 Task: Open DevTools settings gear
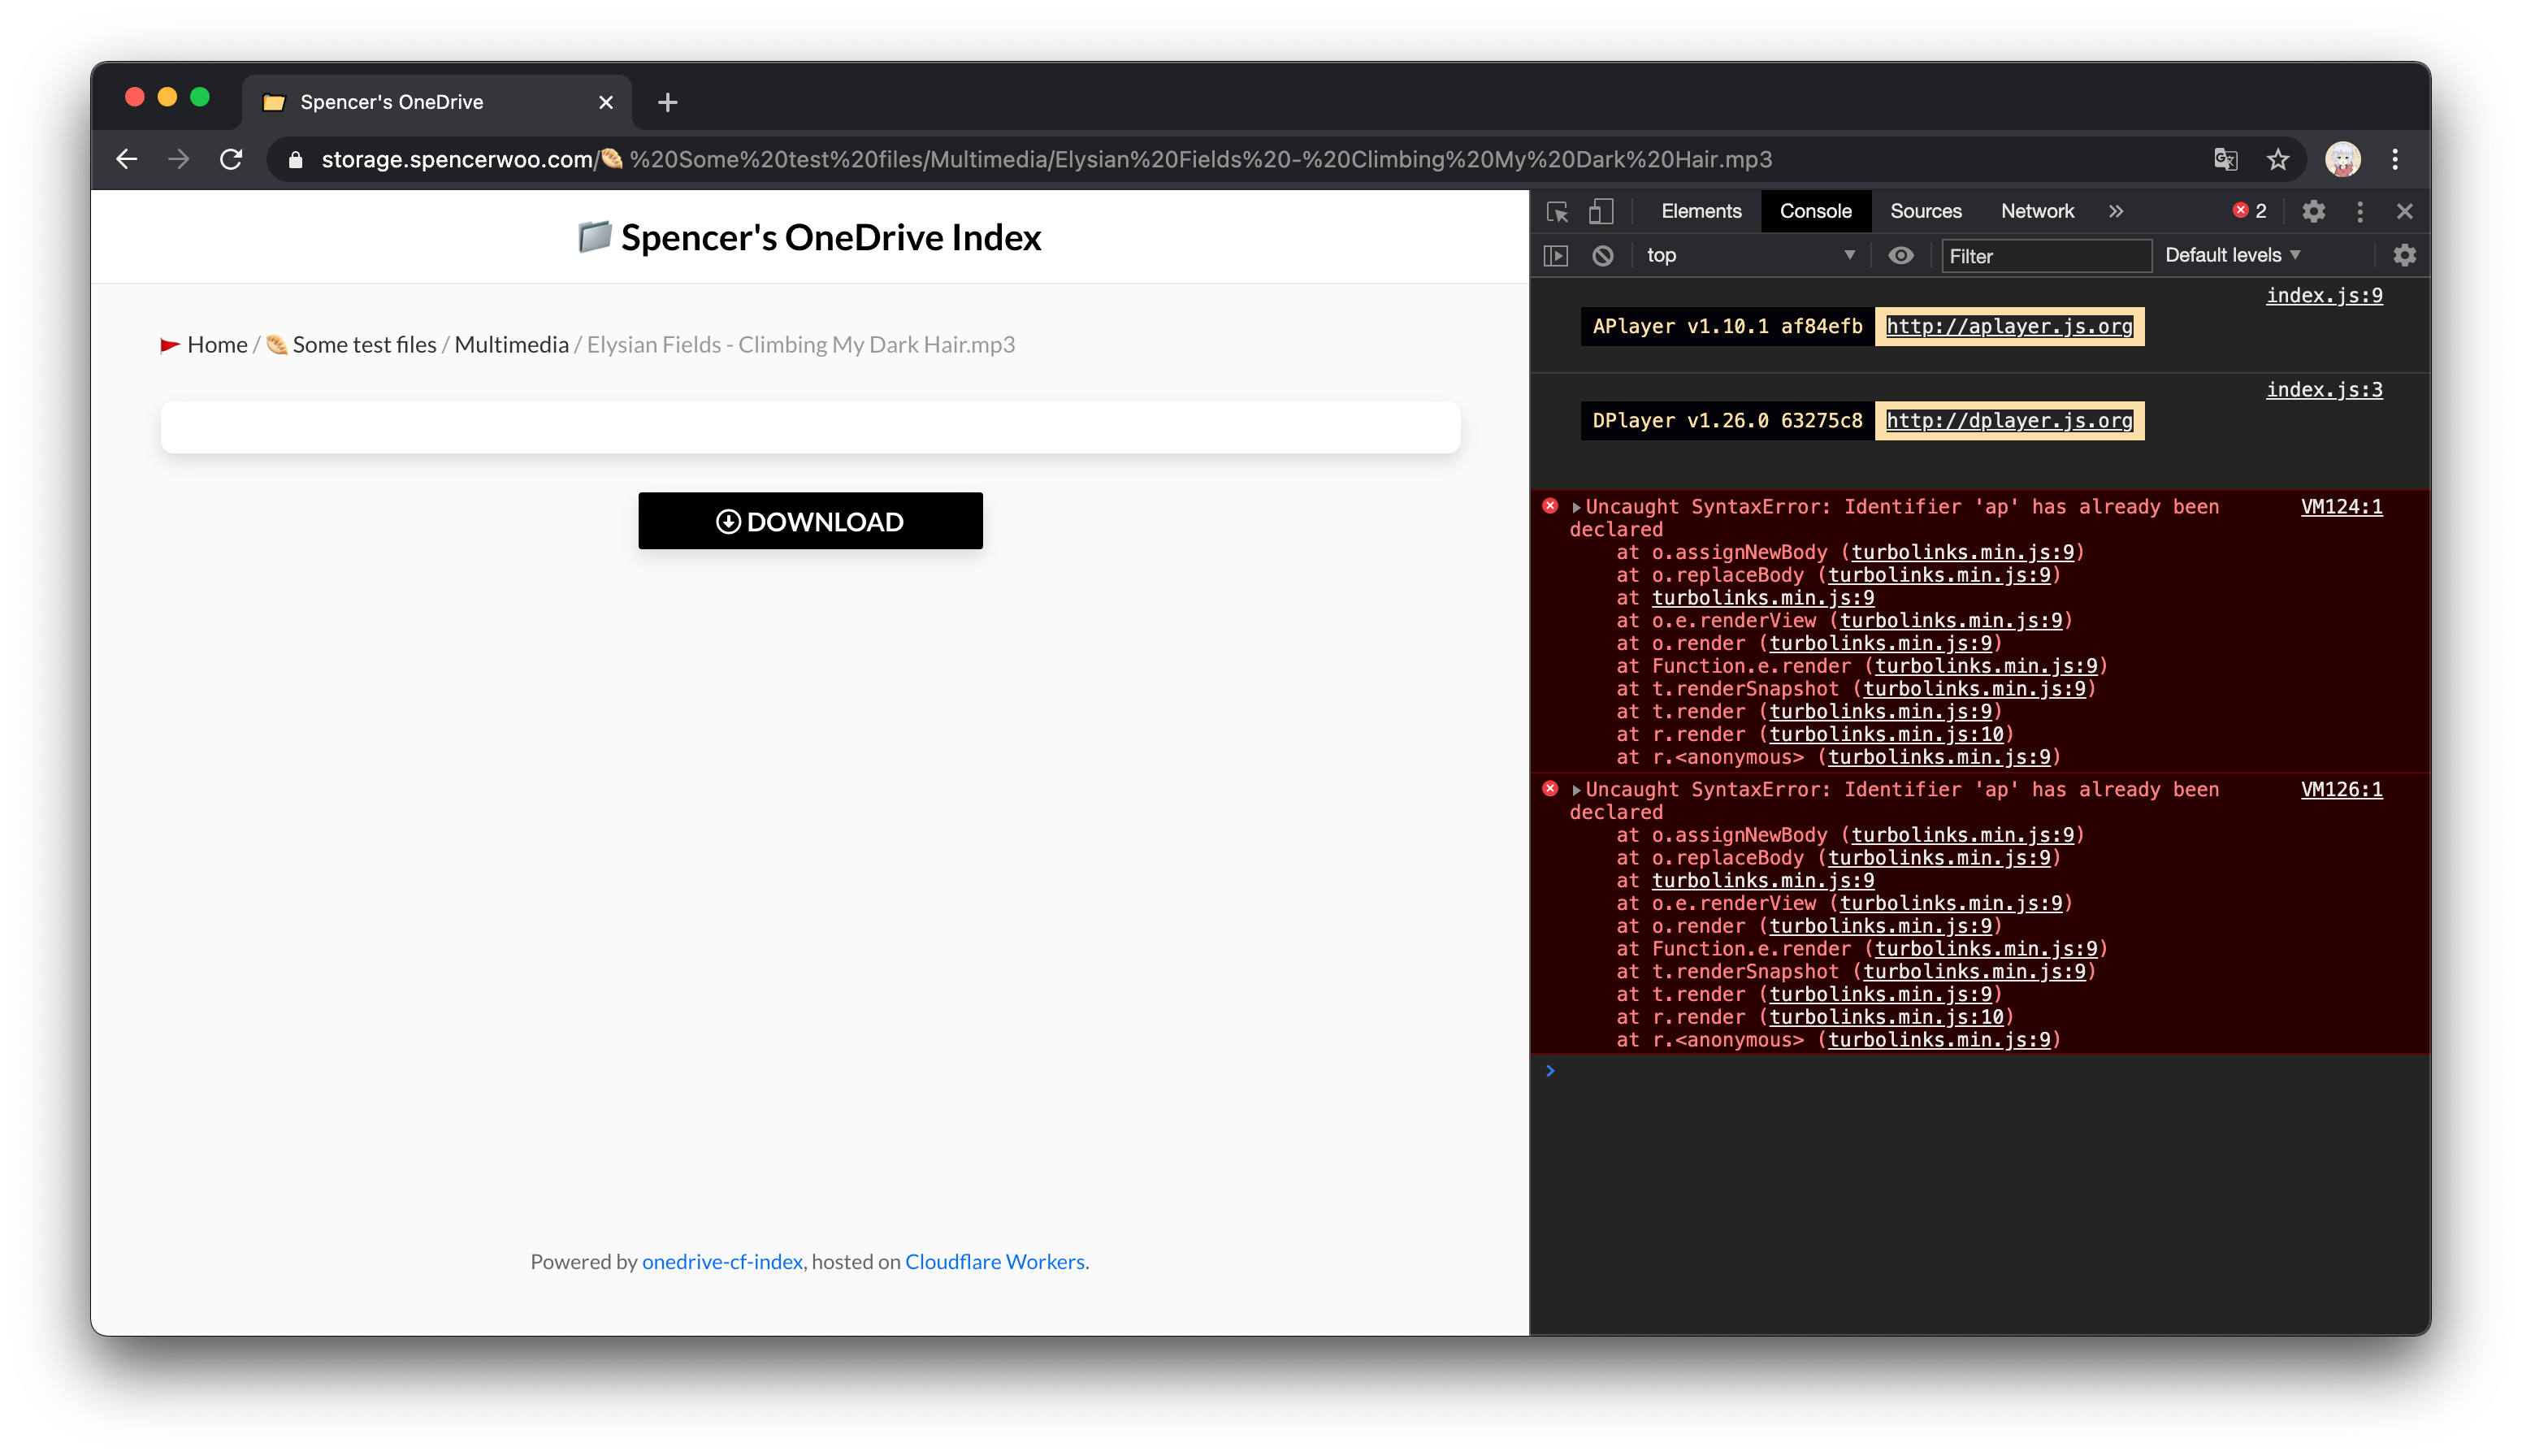click(x=2314, y=211)
